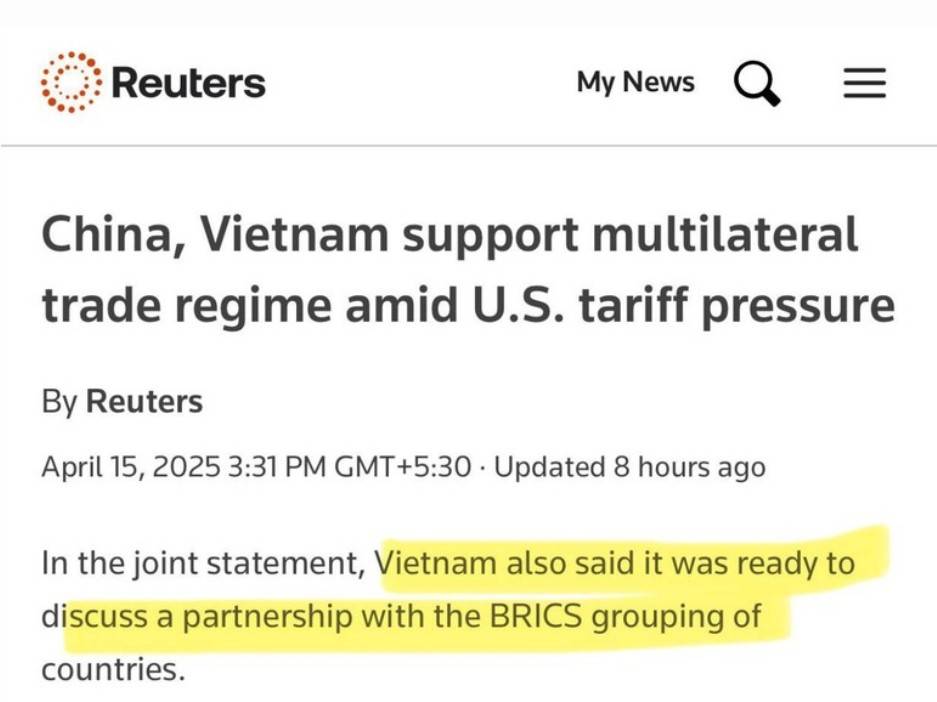Image resolution: width=937 pixels, height=702 pixels.
Task: Click the GMT+5:30 timezone text
Action: click(403, 467)
